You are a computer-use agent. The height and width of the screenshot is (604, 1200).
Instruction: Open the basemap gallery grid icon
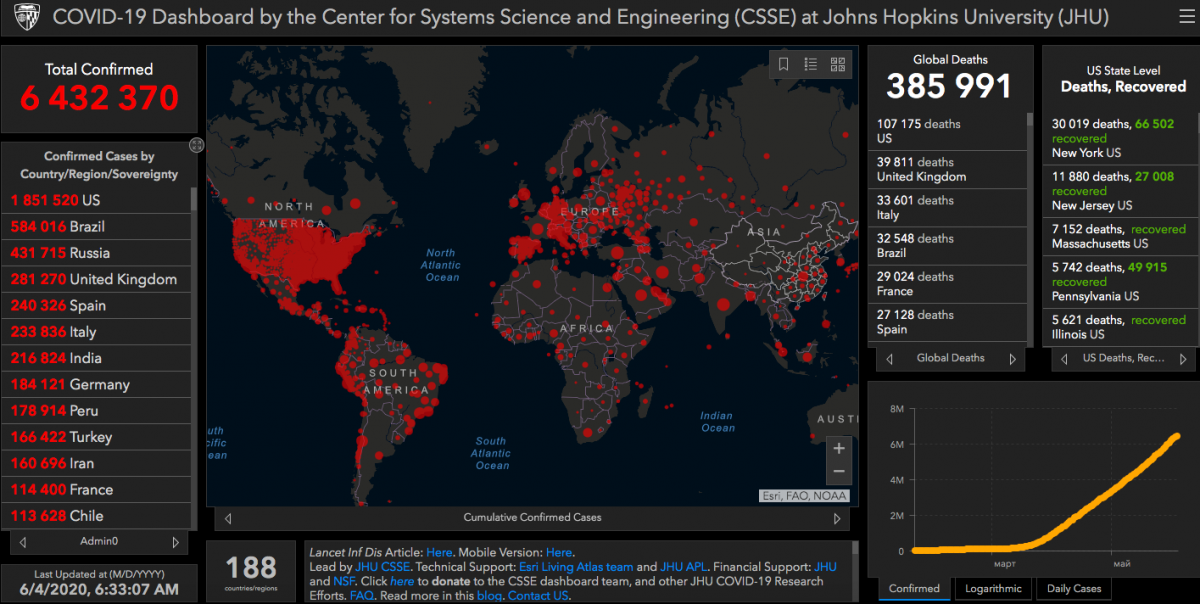point(838,64)
